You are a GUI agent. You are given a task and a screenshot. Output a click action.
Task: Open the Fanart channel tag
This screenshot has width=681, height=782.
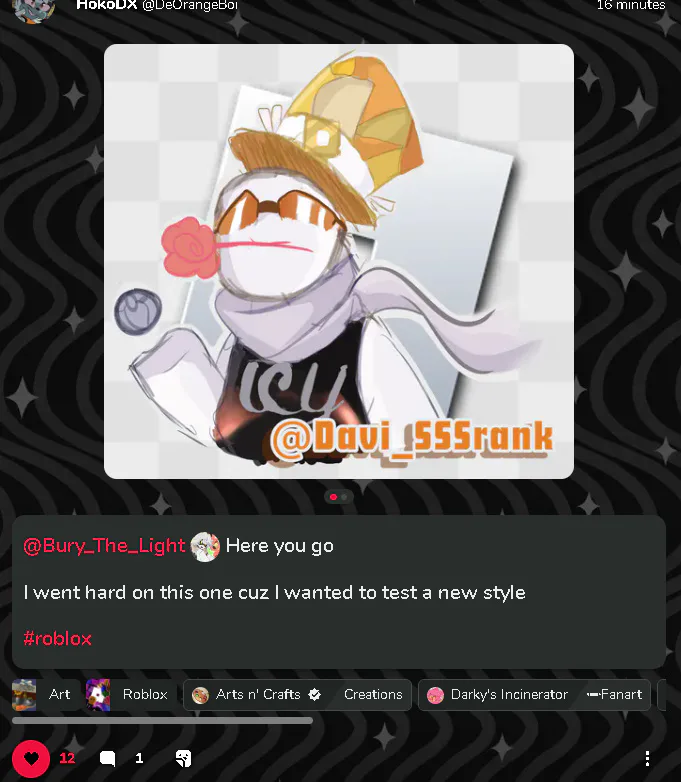[x=615, y=694]
